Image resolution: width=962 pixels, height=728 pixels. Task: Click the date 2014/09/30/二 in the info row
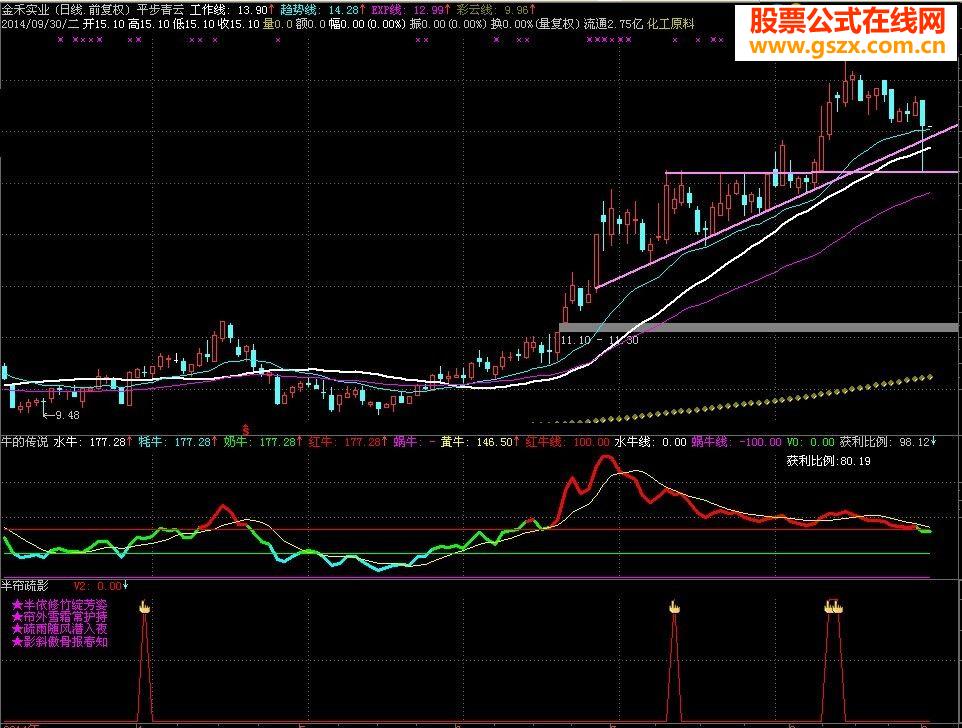coord(40,24)
